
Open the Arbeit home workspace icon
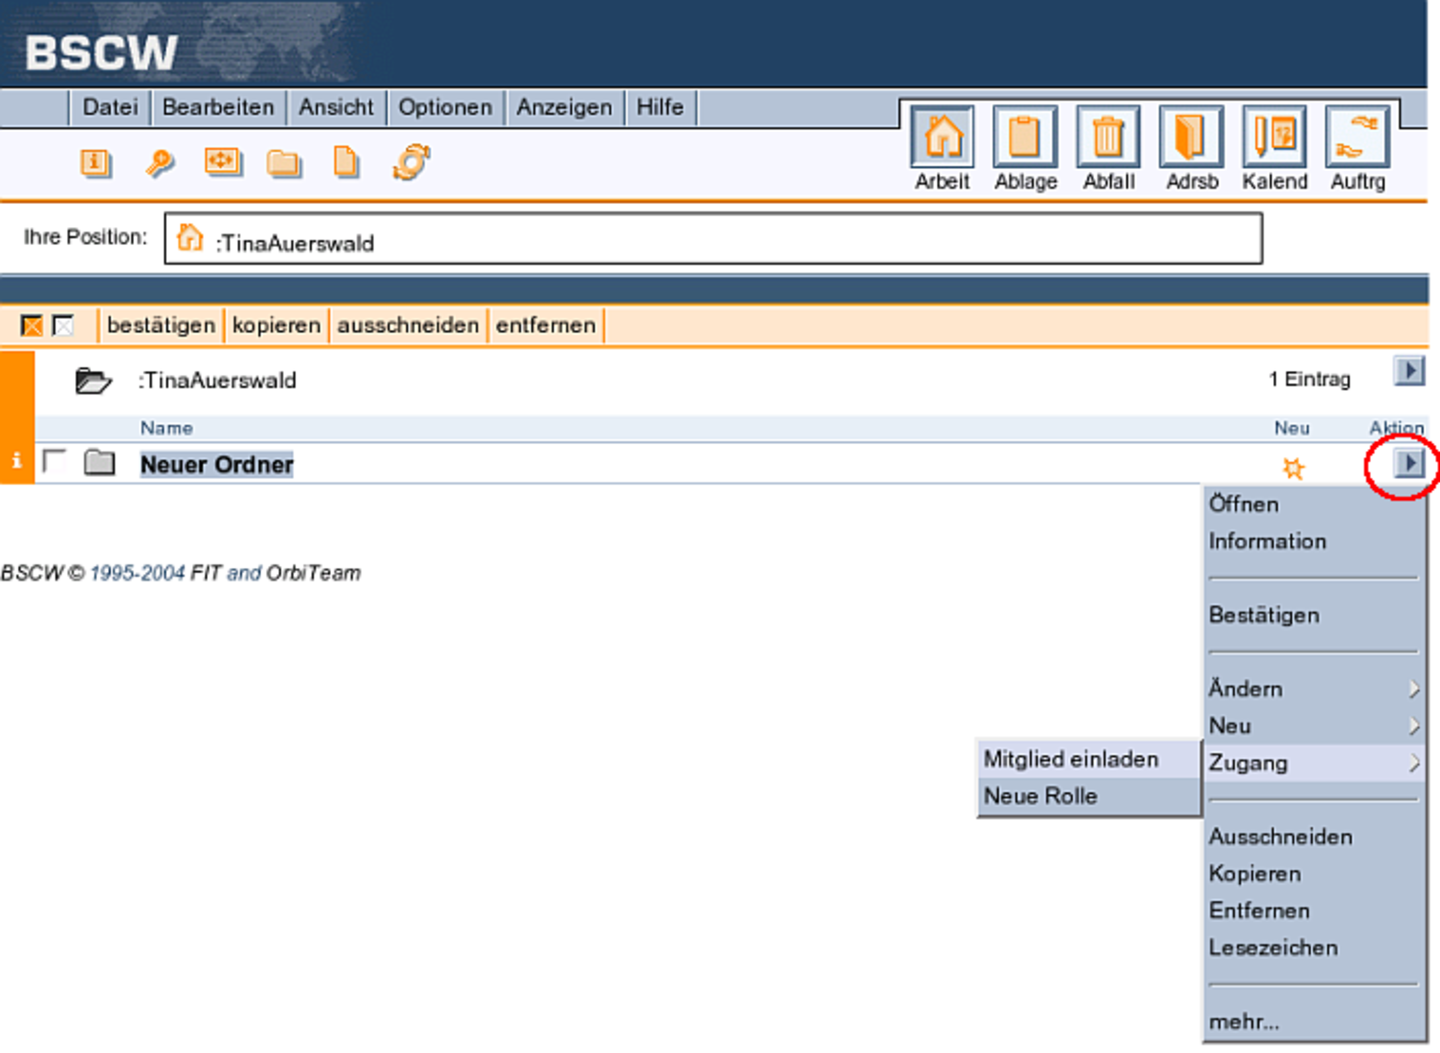pos(942,138)
